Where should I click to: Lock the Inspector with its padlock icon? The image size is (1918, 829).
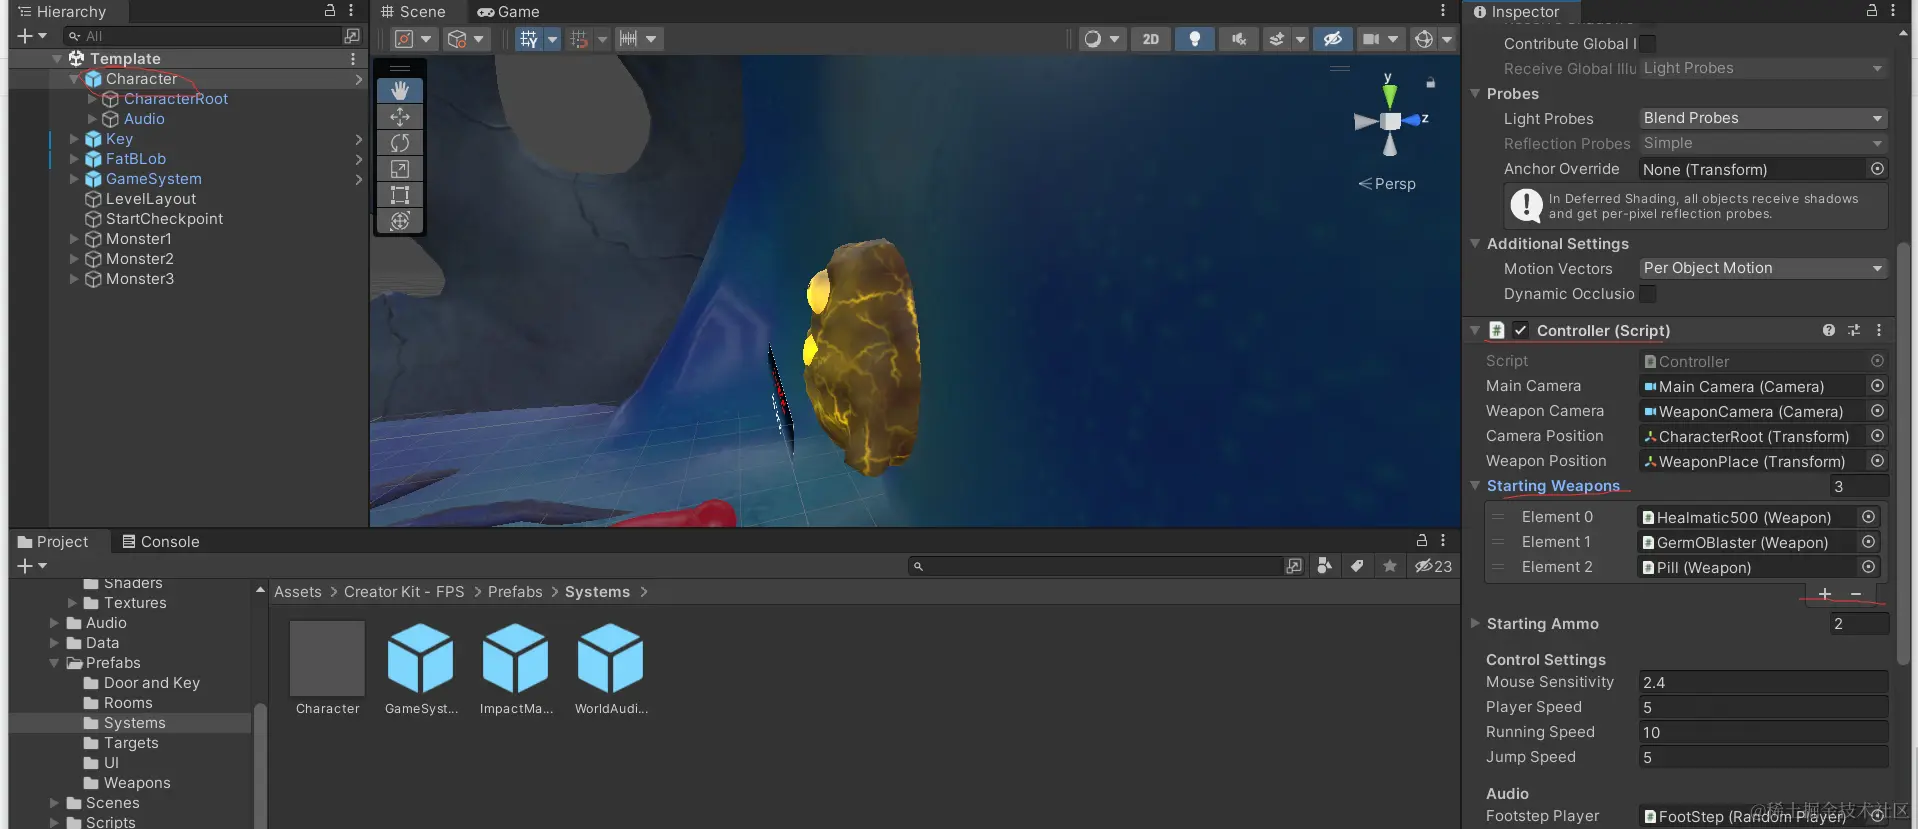click(1872, 10)
